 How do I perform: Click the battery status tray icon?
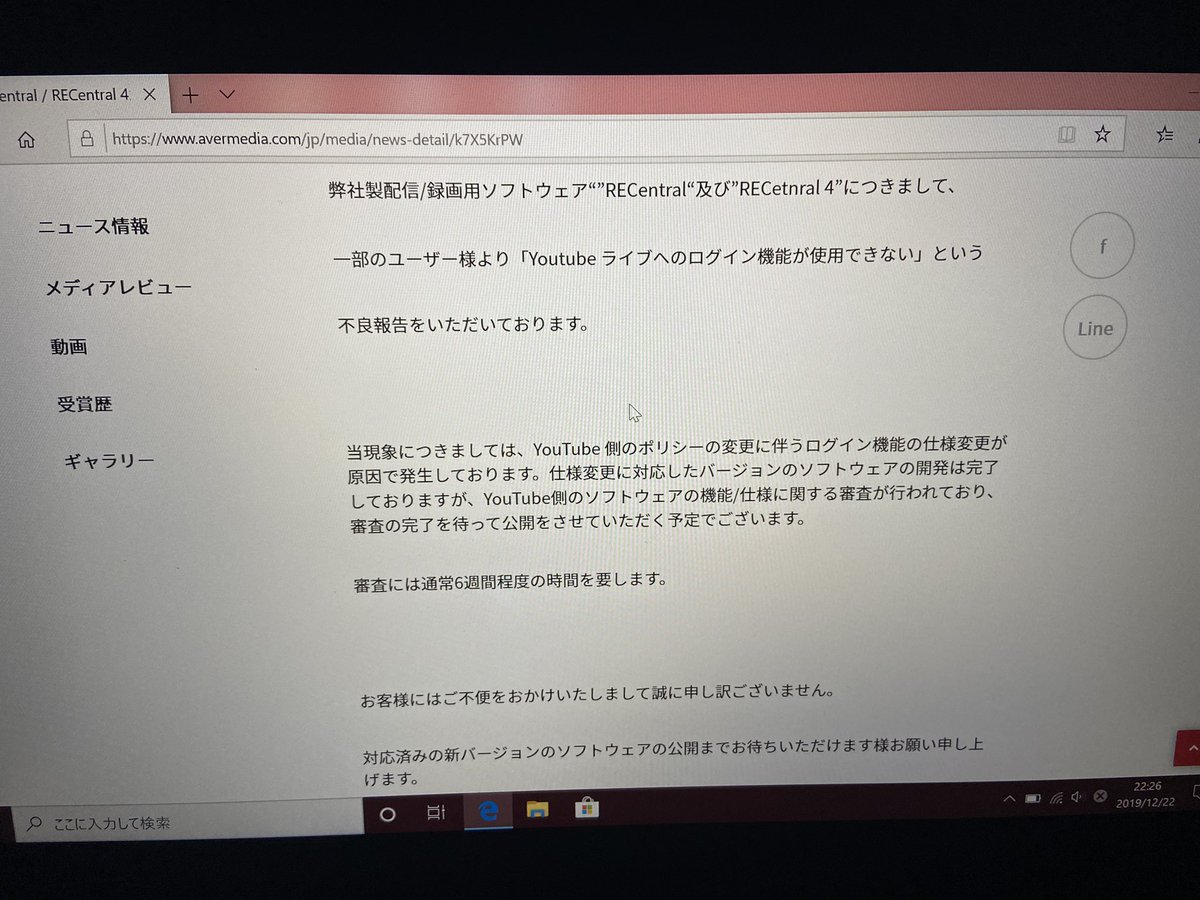click(1033, 798)
